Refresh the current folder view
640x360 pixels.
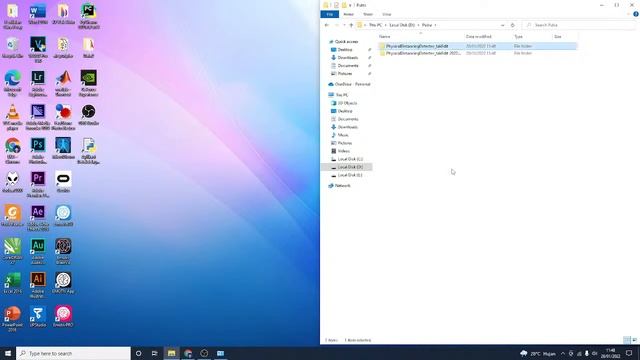(x=513, y=25)
